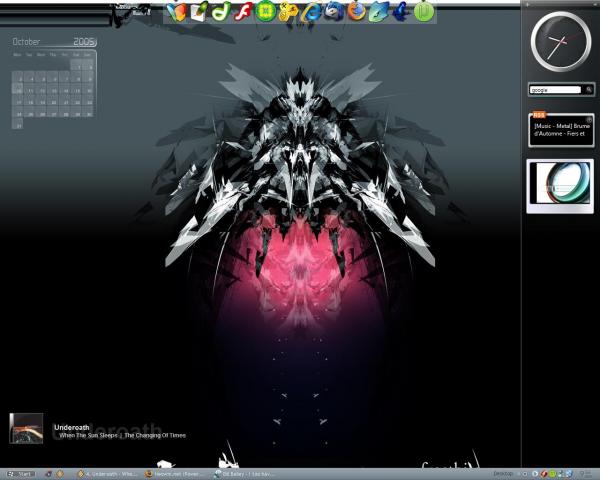Open Thunderbird mail from the dock

tap(333, 12)
